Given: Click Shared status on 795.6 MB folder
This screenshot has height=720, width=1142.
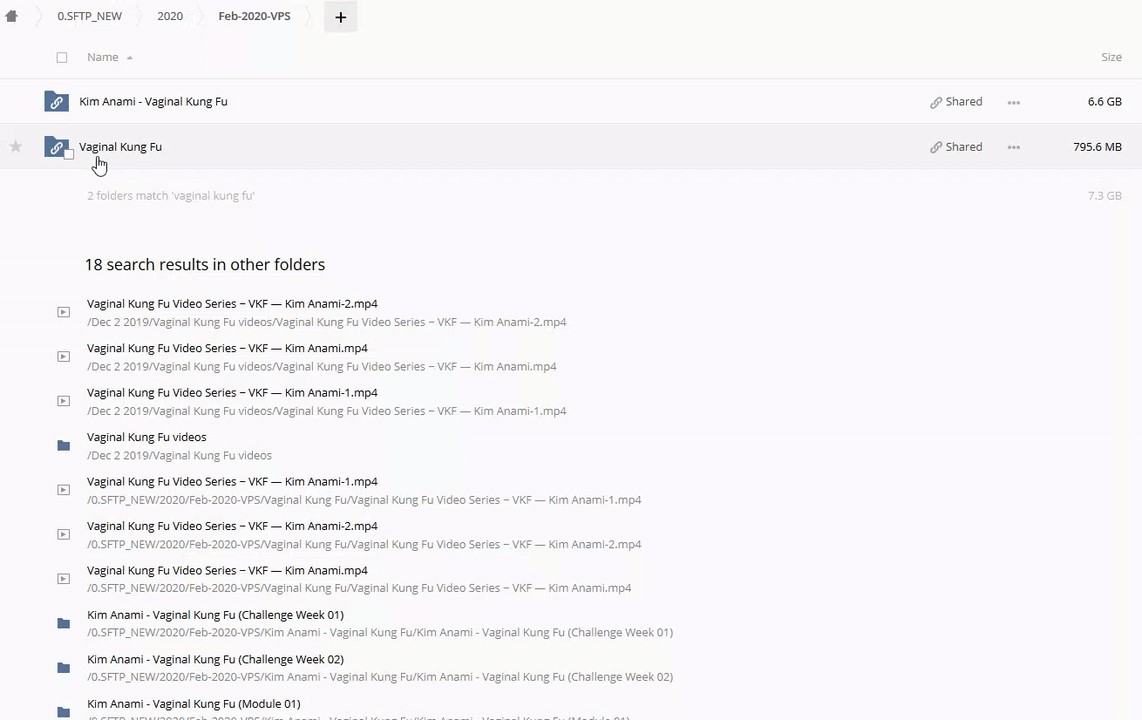Looking at the screenshot, I should click(956, 147).
